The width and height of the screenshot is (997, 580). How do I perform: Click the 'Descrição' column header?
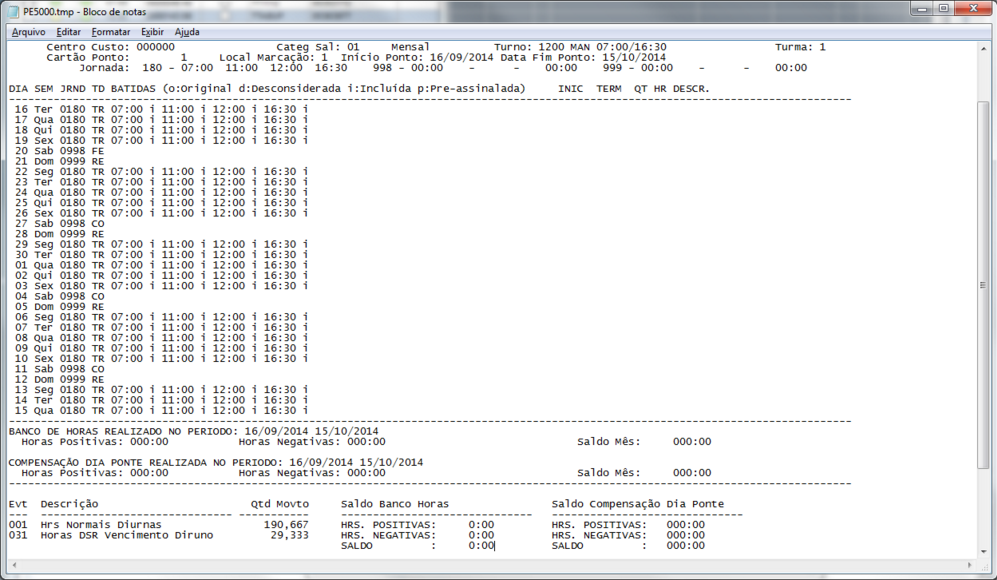point(69,504)
